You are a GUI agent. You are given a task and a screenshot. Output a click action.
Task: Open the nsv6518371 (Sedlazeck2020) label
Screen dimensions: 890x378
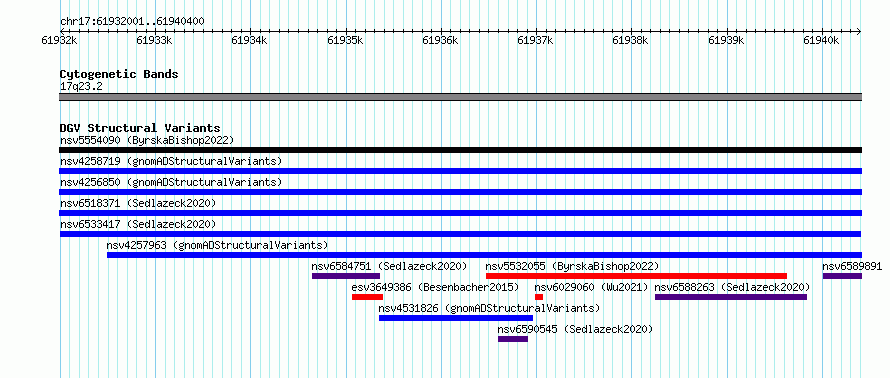(138, 203)
